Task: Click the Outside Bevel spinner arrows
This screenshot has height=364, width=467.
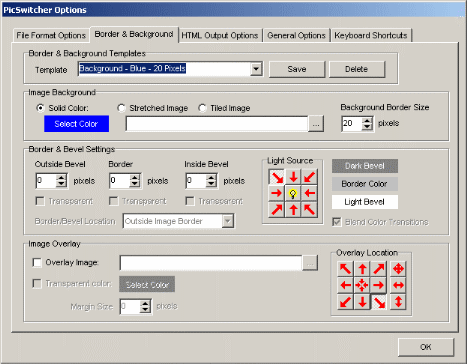Action: [61, 181]
